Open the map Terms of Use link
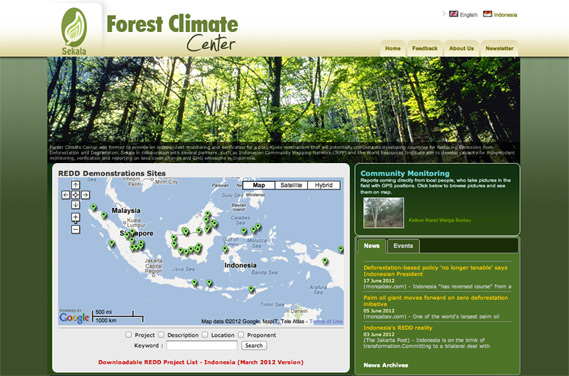 pyautogui.click(x=326, y=321)
